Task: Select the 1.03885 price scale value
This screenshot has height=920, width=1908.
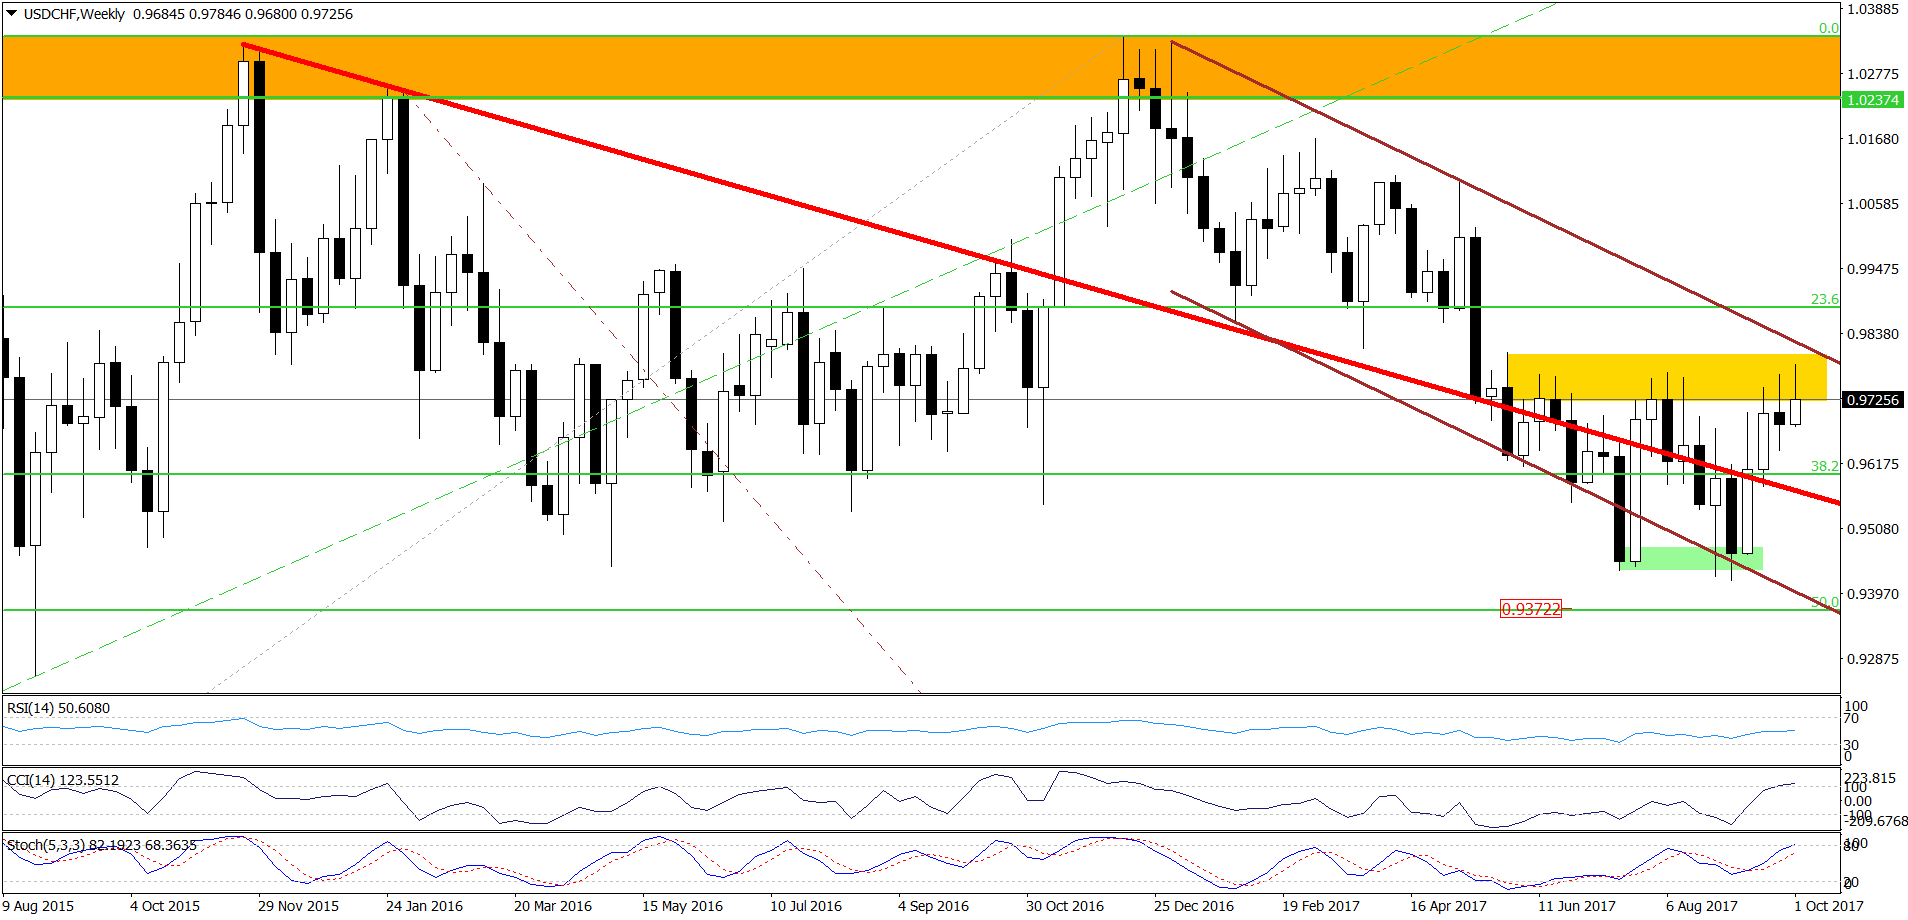Action: point(1872,9)
